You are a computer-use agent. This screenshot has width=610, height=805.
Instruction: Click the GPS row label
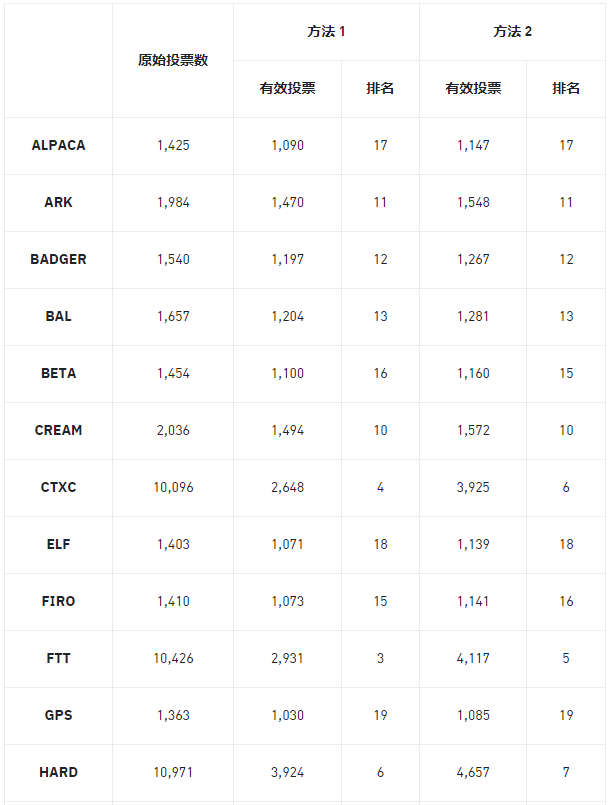click(58, 715)
